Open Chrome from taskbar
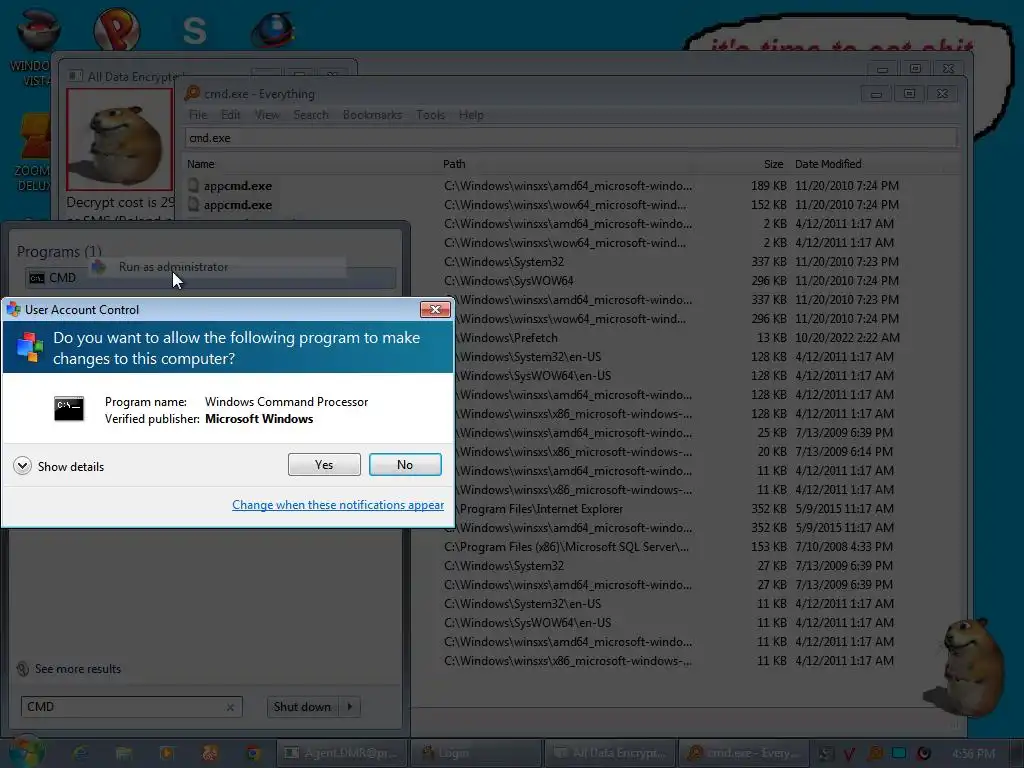The height and width of the screenshot is (768, 1024). (253, 753)
